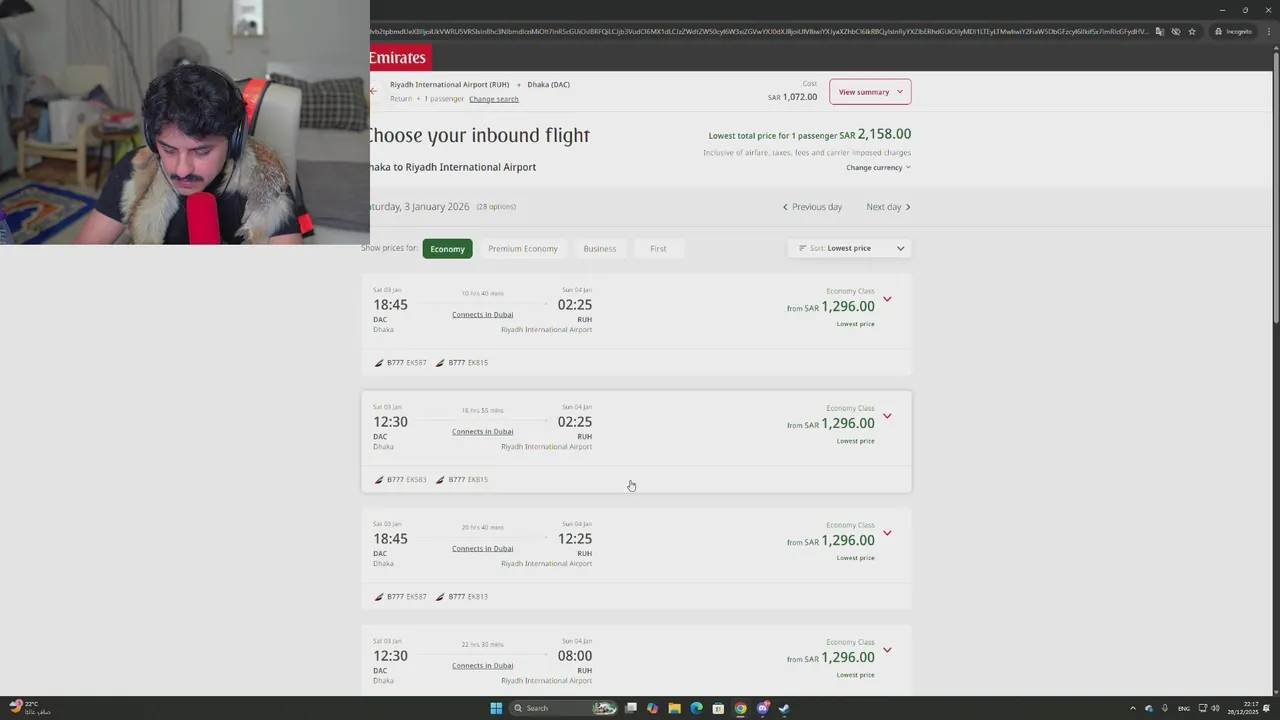Open Discord from the taskbar
This screenshot has height=720, width=1280.
763,708
